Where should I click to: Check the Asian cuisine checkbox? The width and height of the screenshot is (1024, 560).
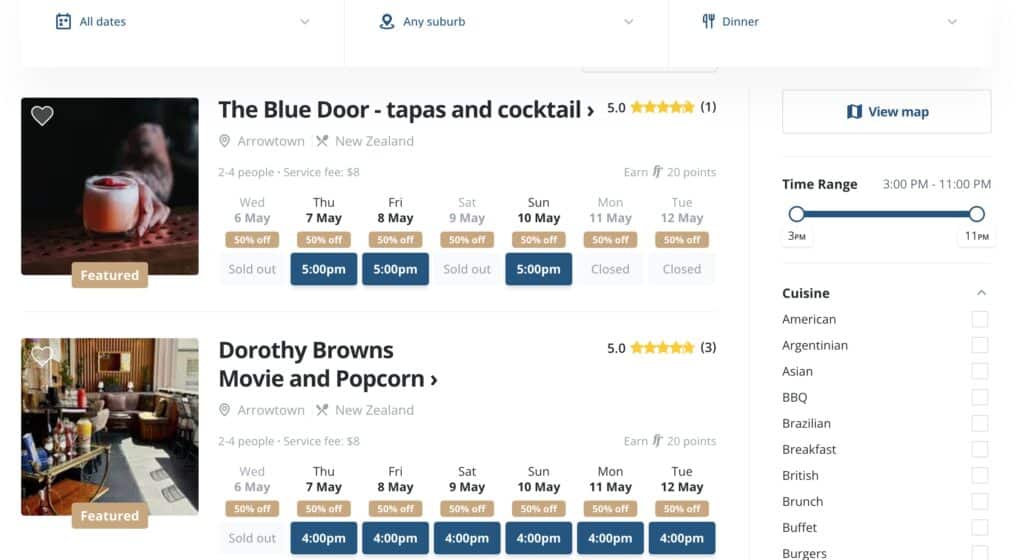980,371
